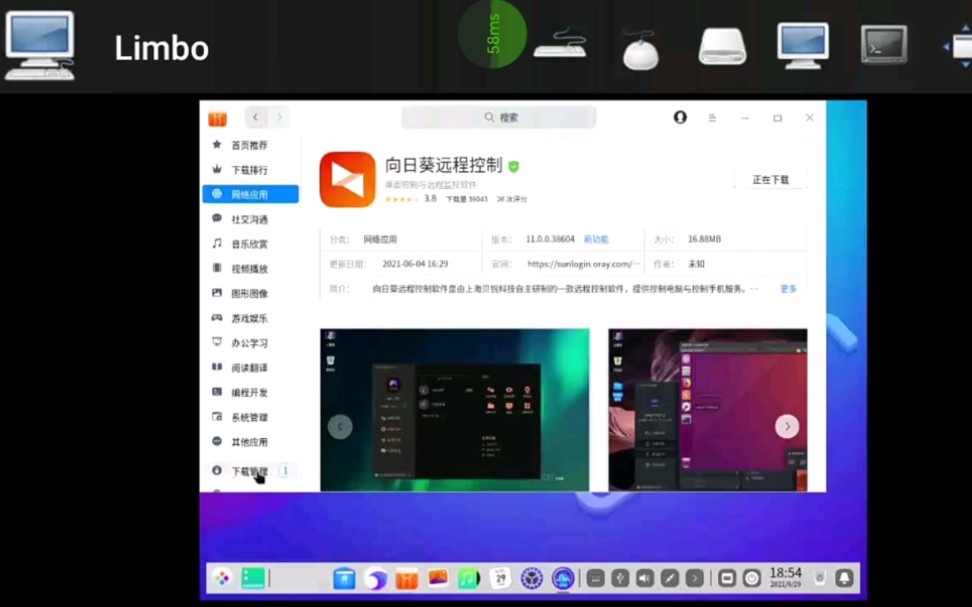The image size is (972, 607).
Task: Click the 58ms latency indicator circle
Action: (491, 34)
